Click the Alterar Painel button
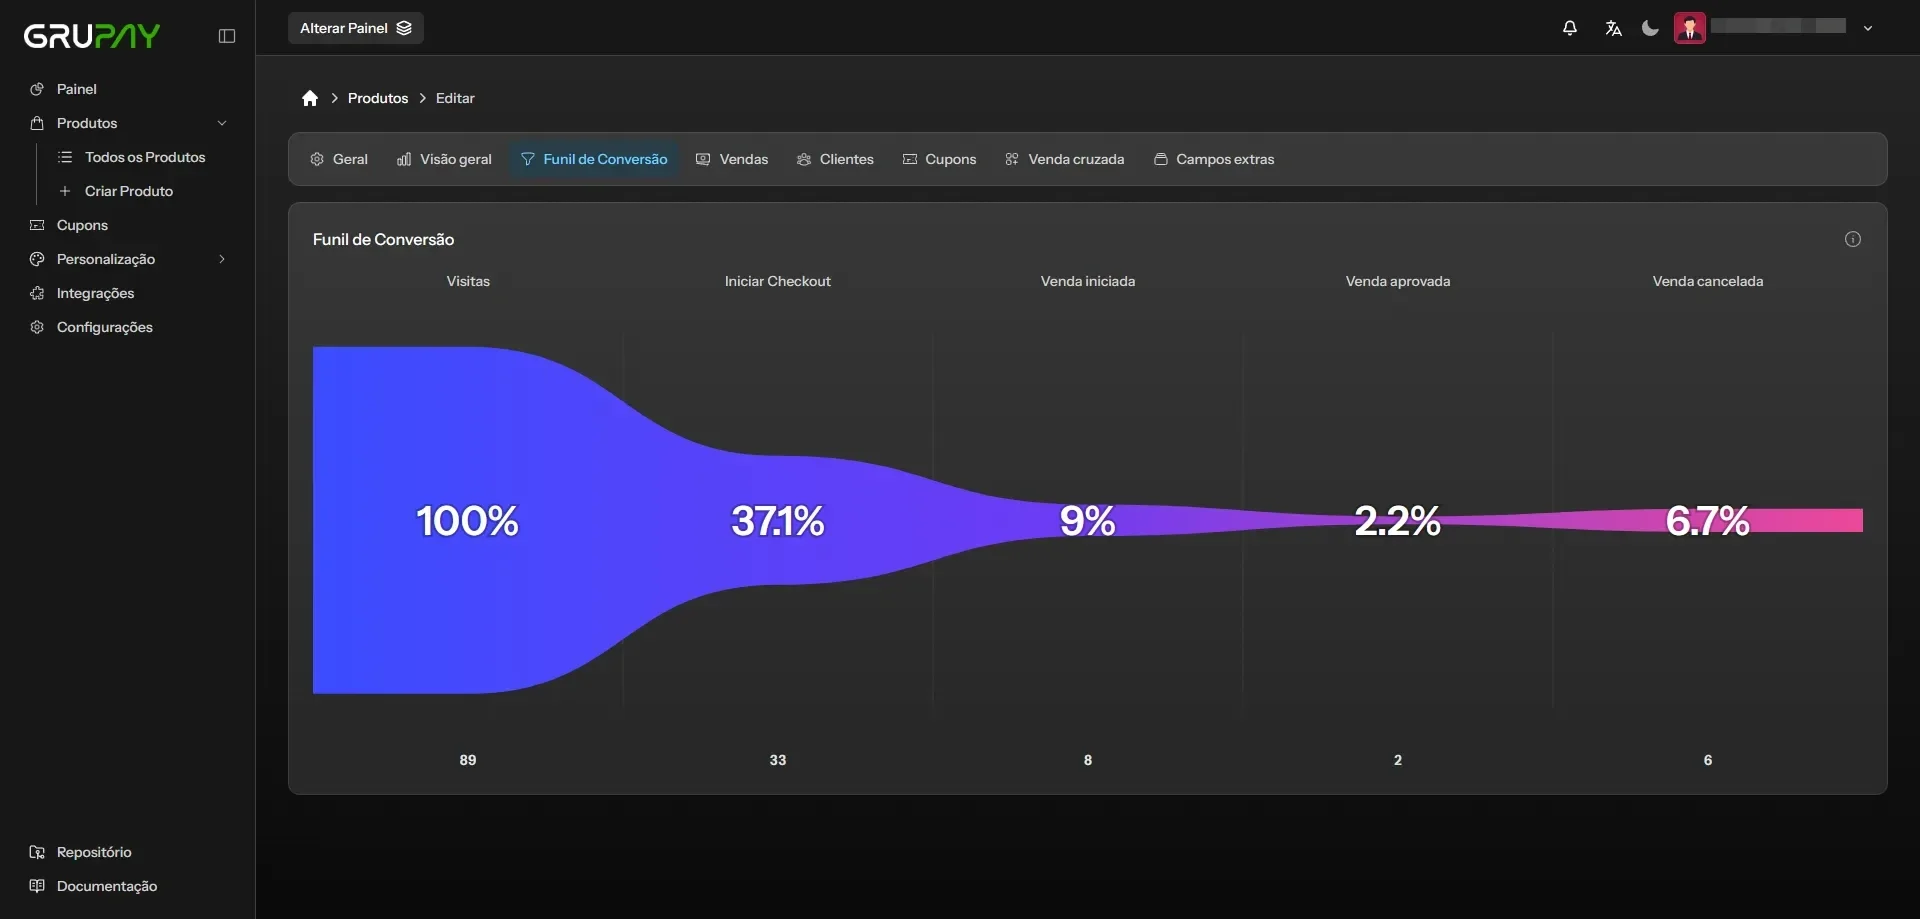 pos(356,28)
